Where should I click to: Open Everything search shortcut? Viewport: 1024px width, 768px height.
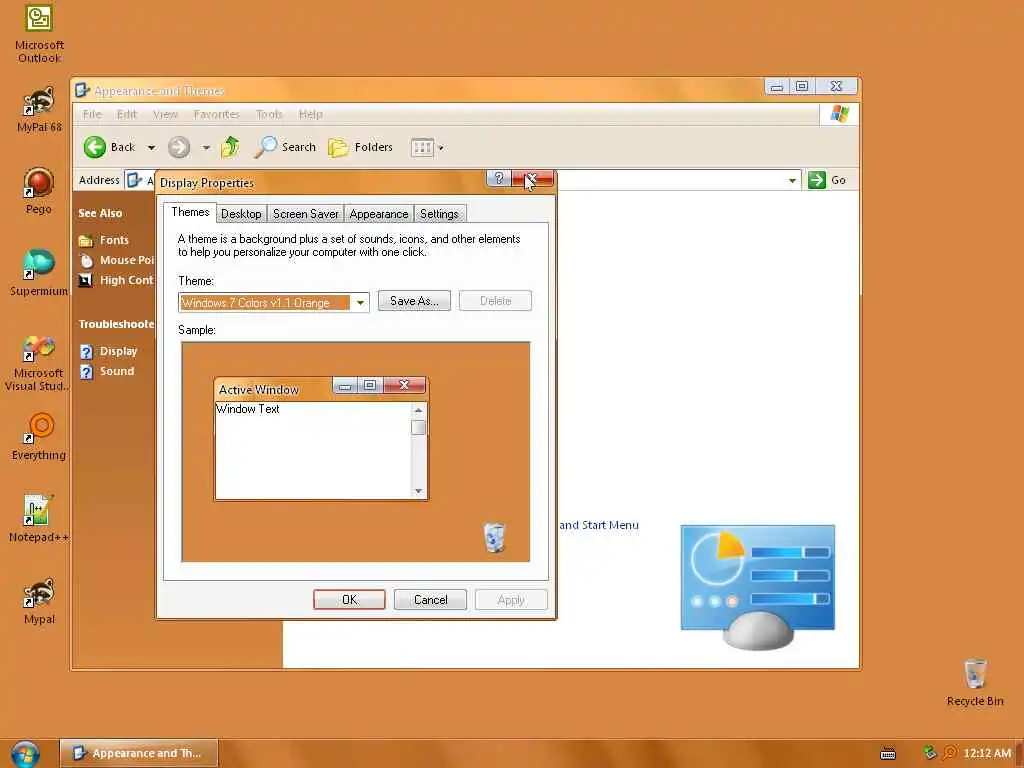tap(39, 437)
